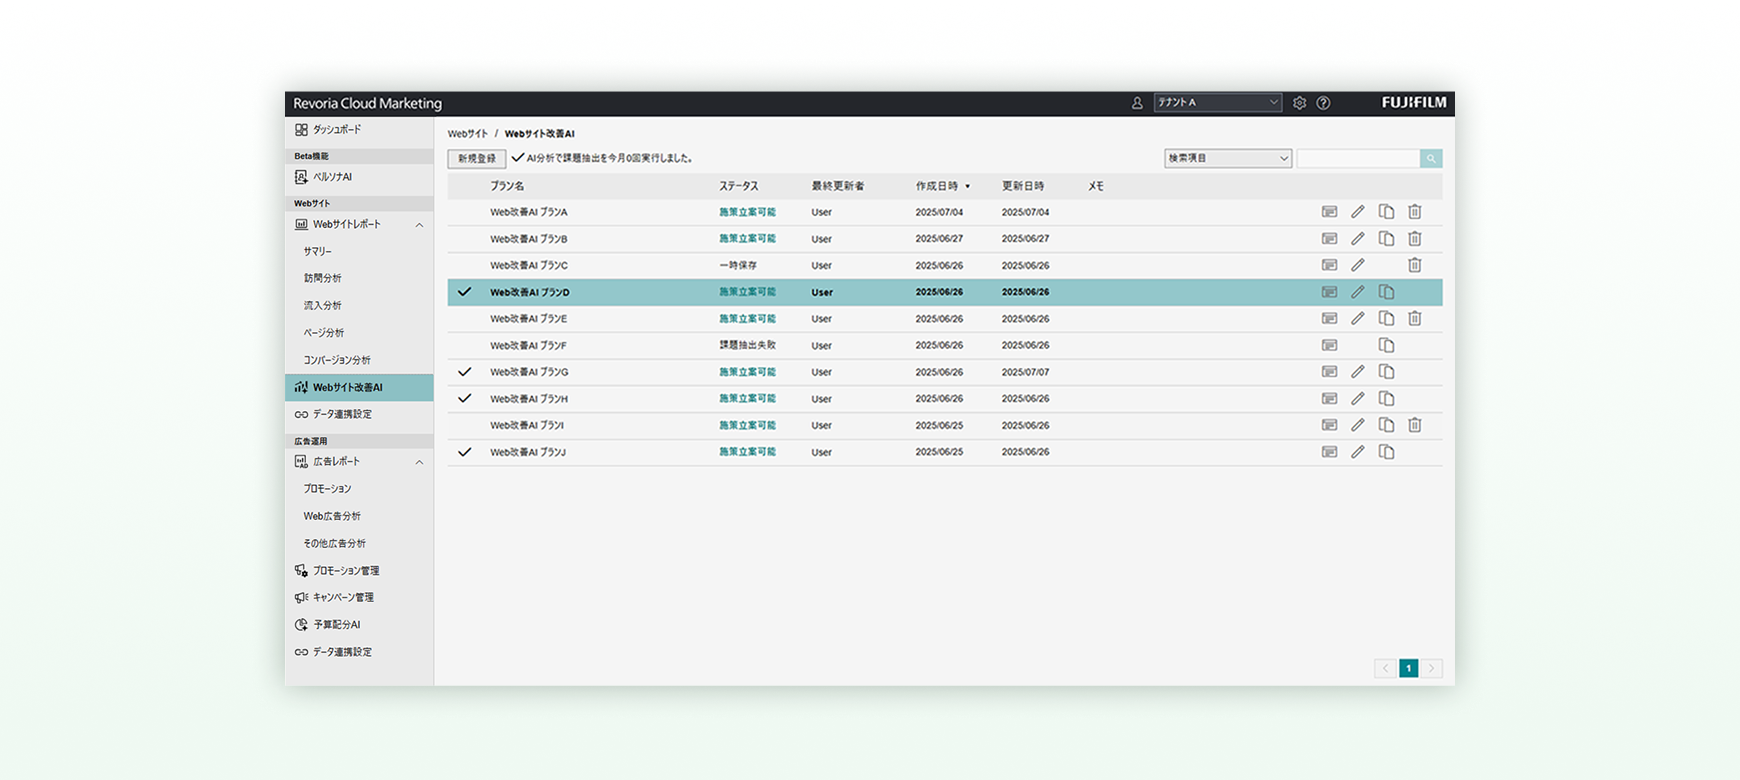The height and width of the screenshot is (780, 1740).
Task: Click the search magnifier button
Action: tap(1431, 159)
